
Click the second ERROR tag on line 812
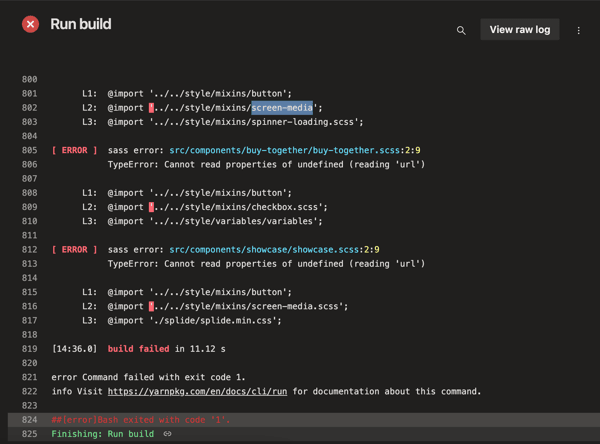pyautogui.click(x=75, y=250)
